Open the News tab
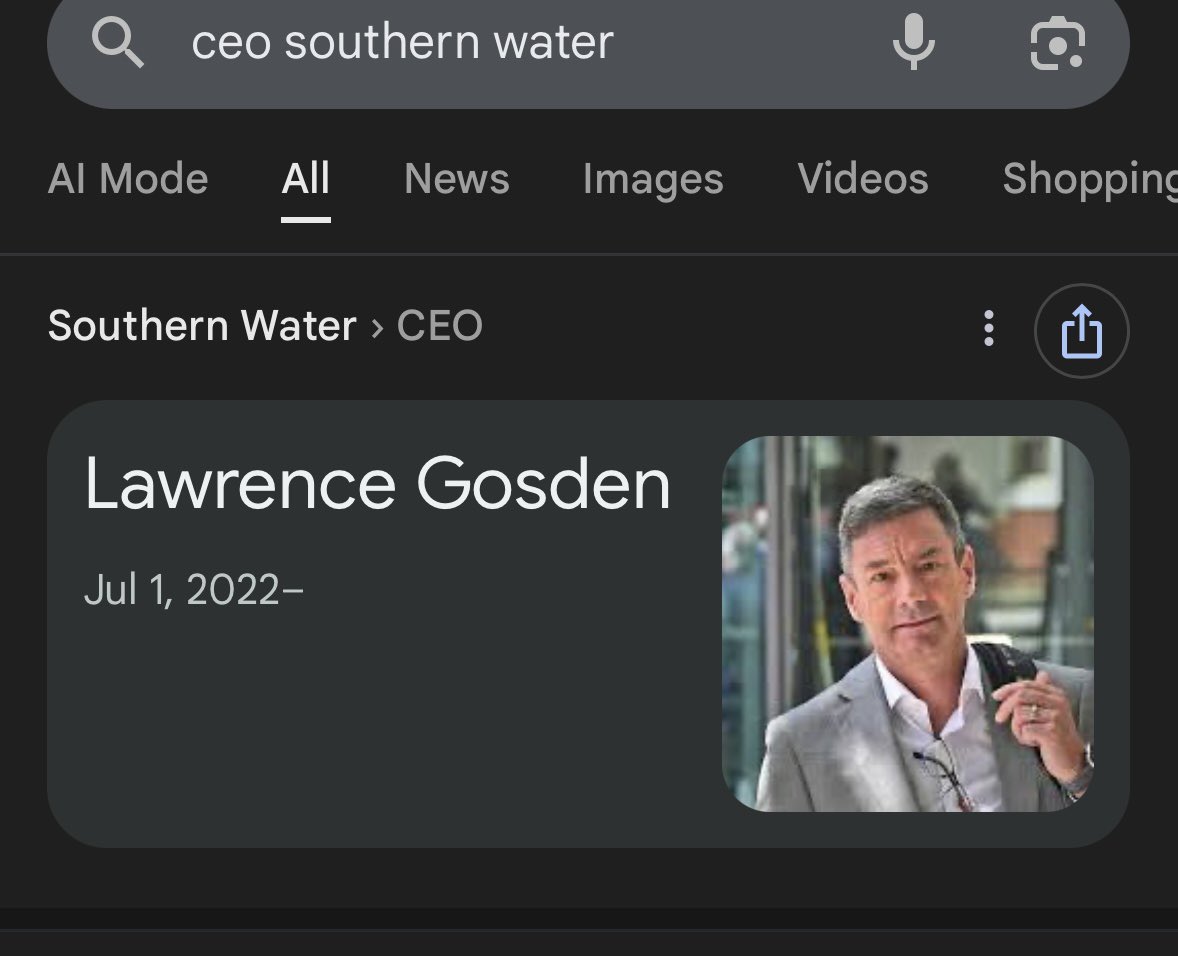This screenshot has height=956, width=1178. (457, 179)
